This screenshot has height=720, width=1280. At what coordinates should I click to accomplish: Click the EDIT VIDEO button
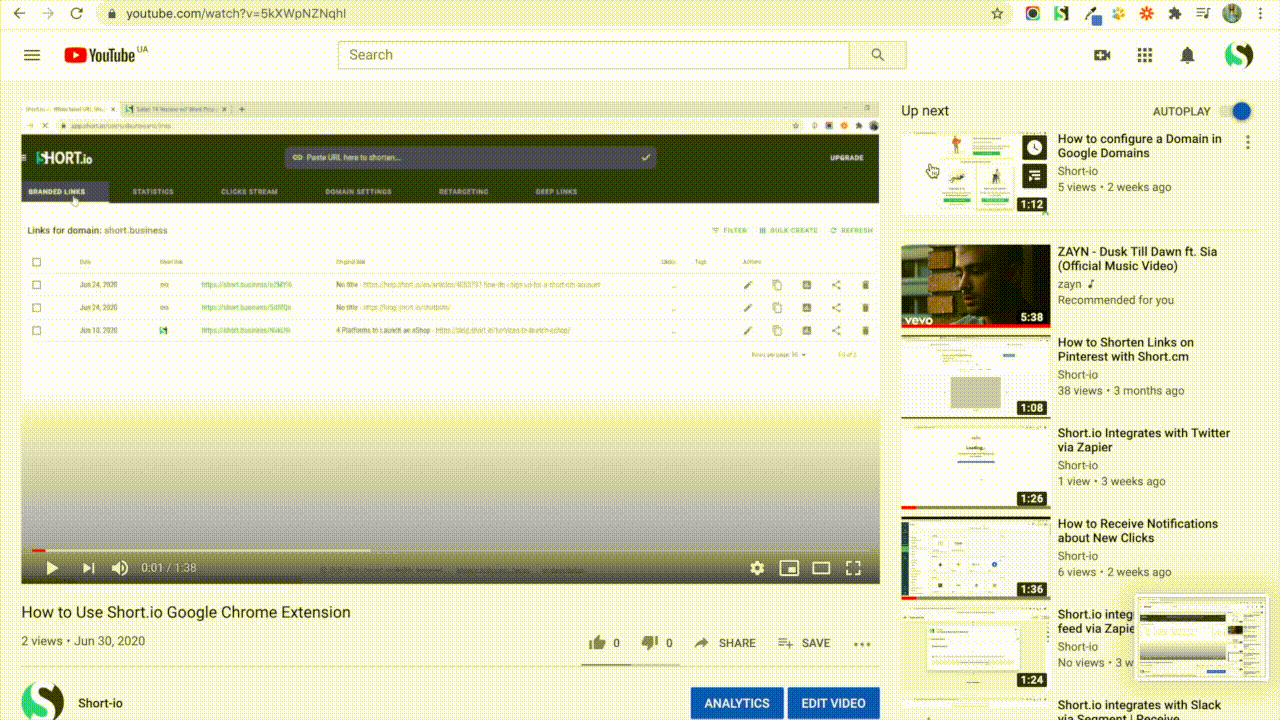click(833, 703)
